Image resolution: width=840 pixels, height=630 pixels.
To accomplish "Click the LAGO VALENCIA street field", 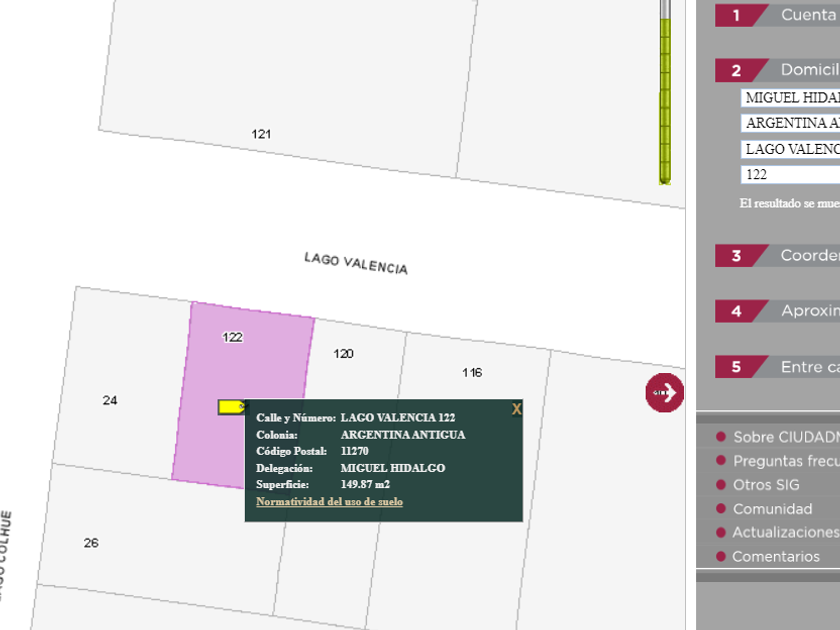I will pos(790,149).
